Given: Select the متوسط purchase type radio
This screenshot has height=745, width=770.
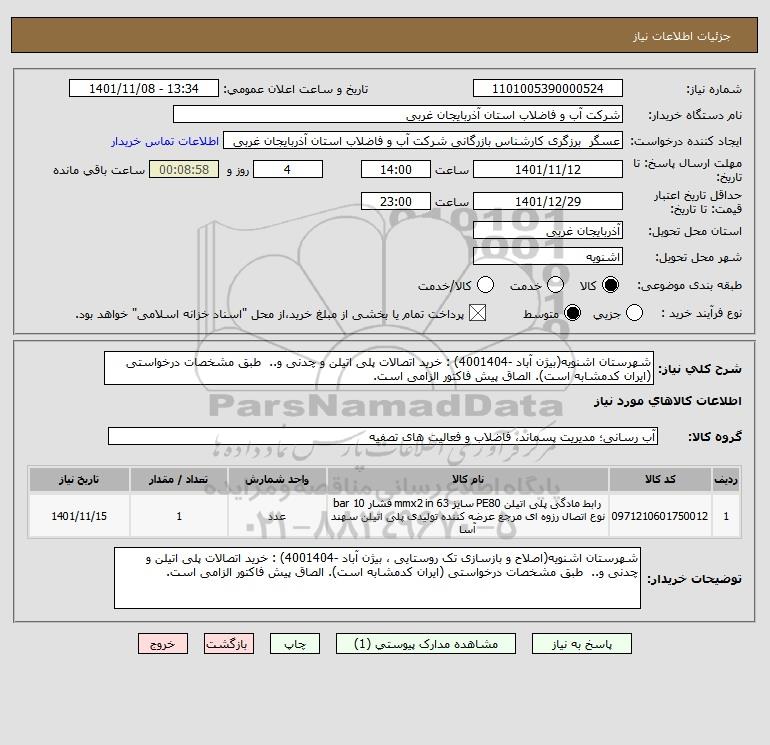Looking at the screenshot, I should click(x=572, y=313).
